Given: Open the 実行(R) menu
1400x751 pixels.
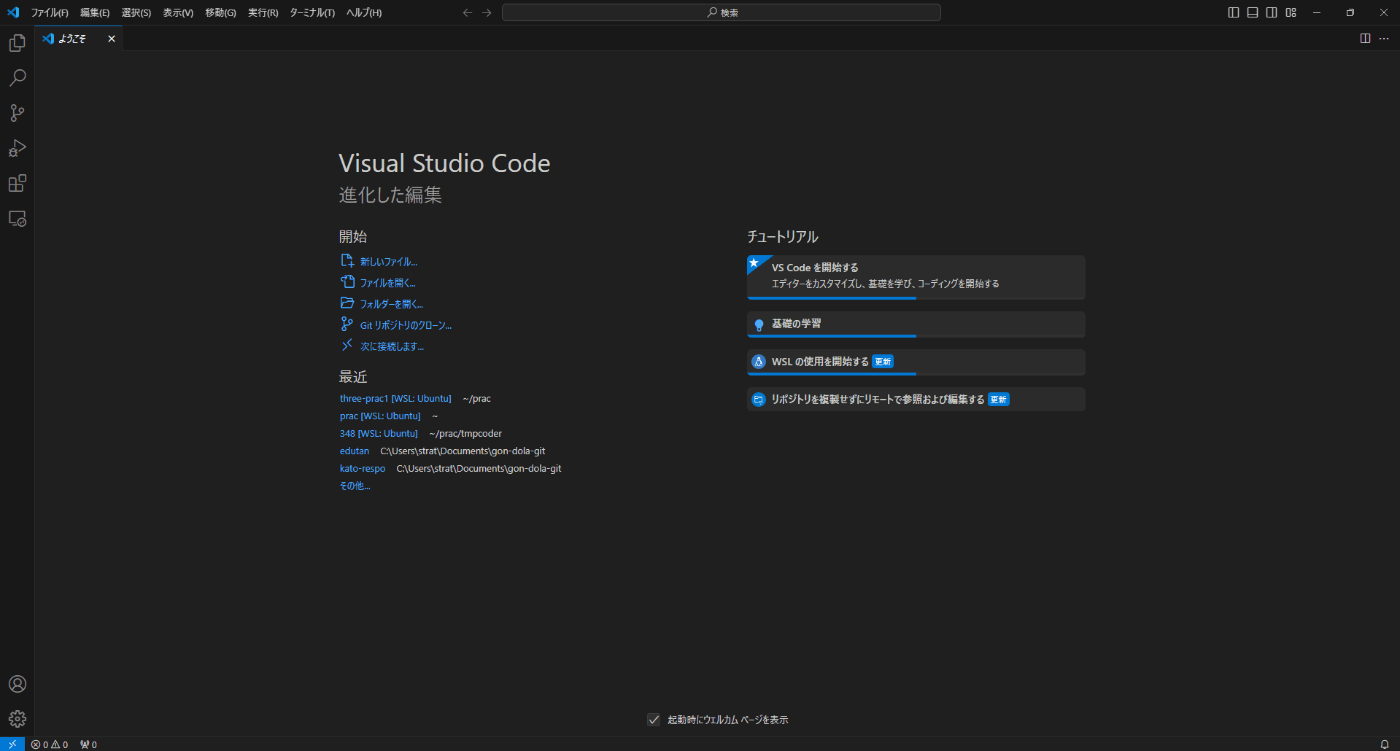Looking at the screenshot, I should tap(263, 12).
